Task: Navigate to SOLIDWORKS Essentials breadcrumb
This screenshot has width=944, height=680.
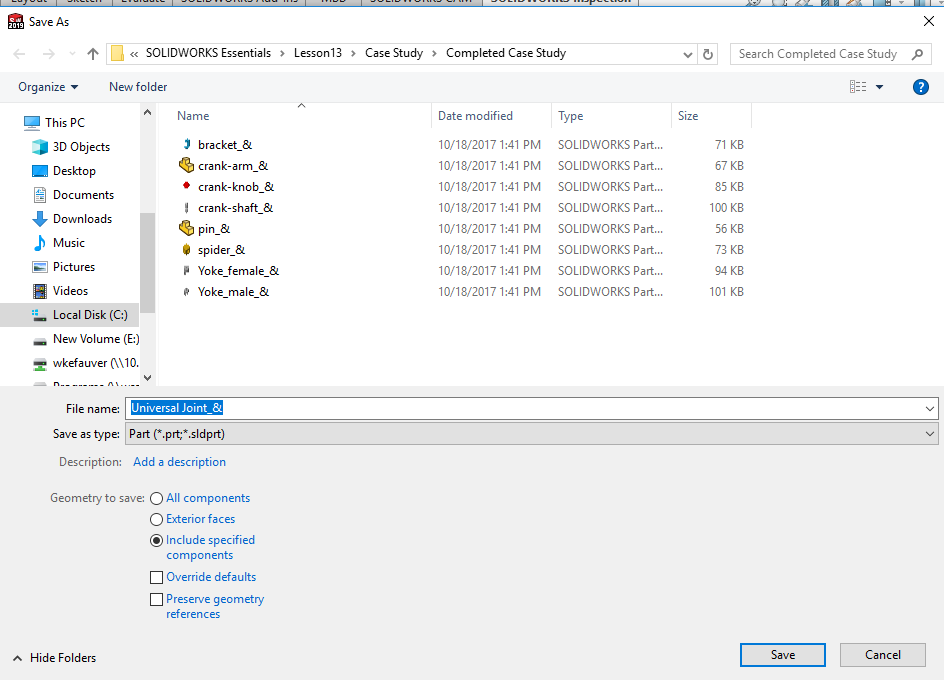Action: 208,53
